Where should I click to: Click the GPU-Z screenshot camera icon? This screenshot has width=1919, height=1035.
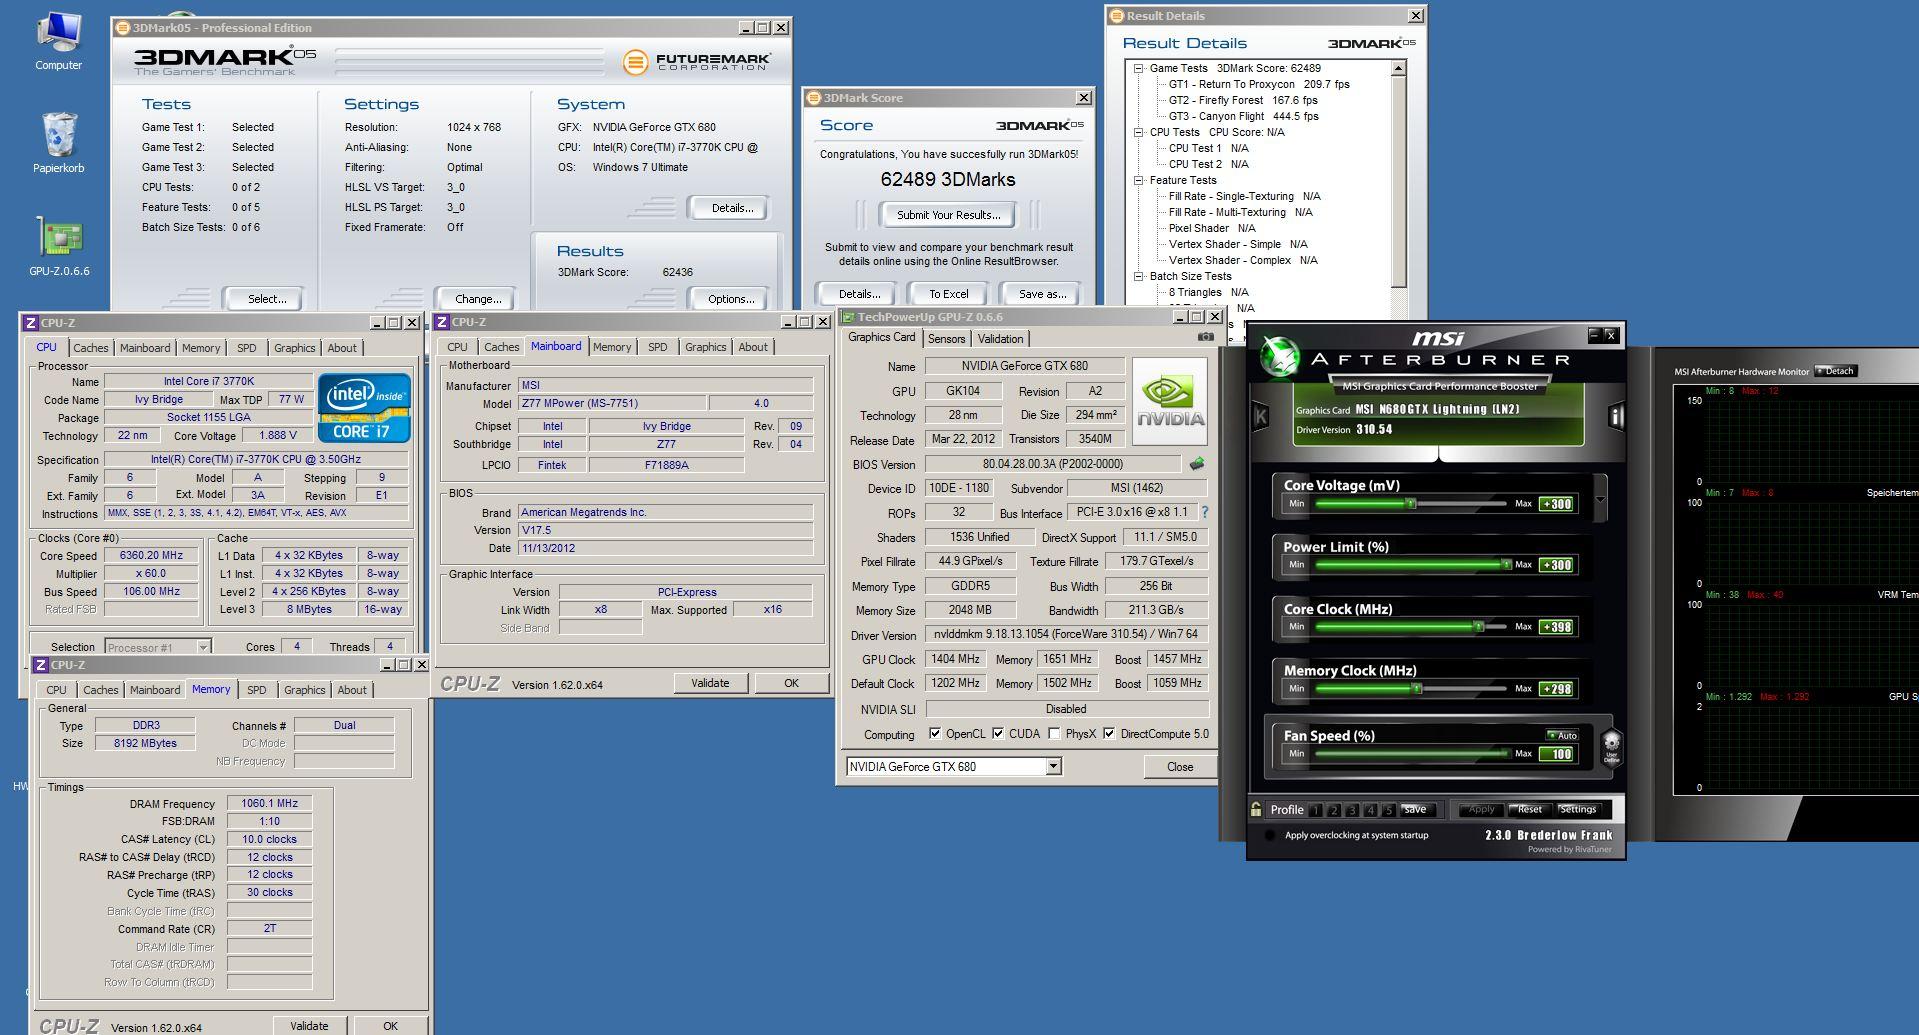point(1206,337)
